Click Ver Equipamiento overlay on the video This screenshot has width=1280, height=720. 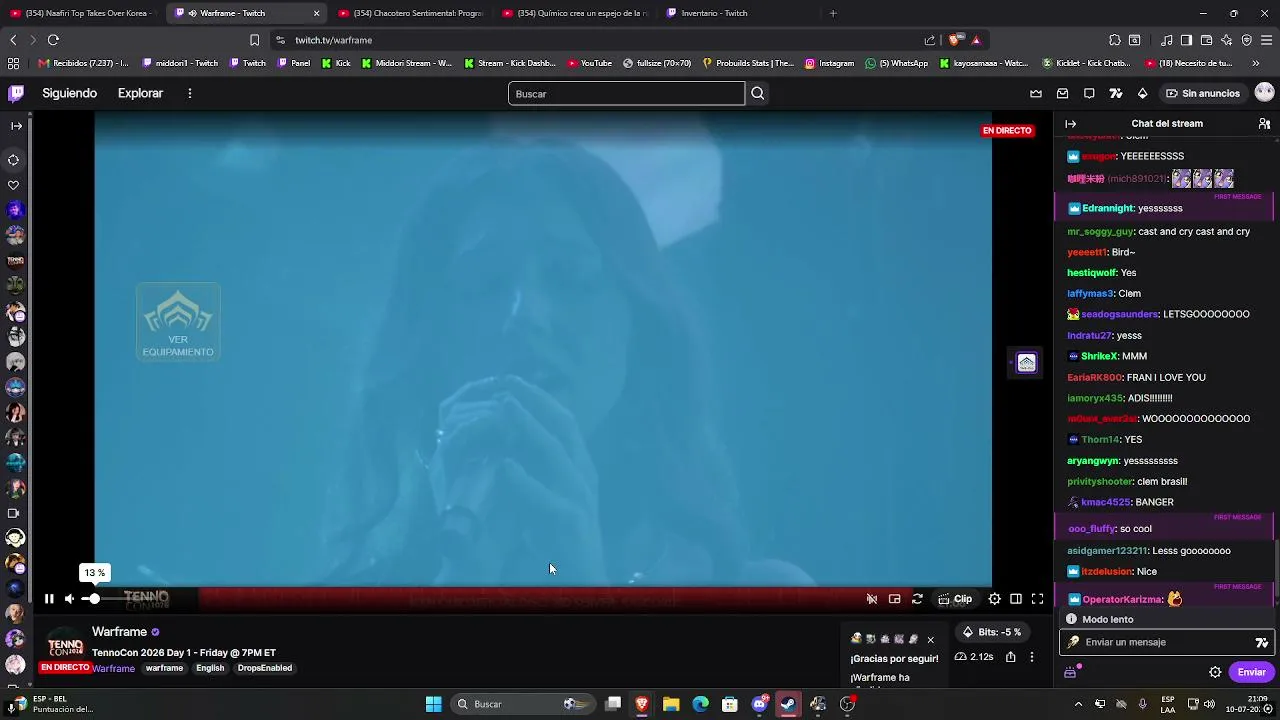click(178, 322)
